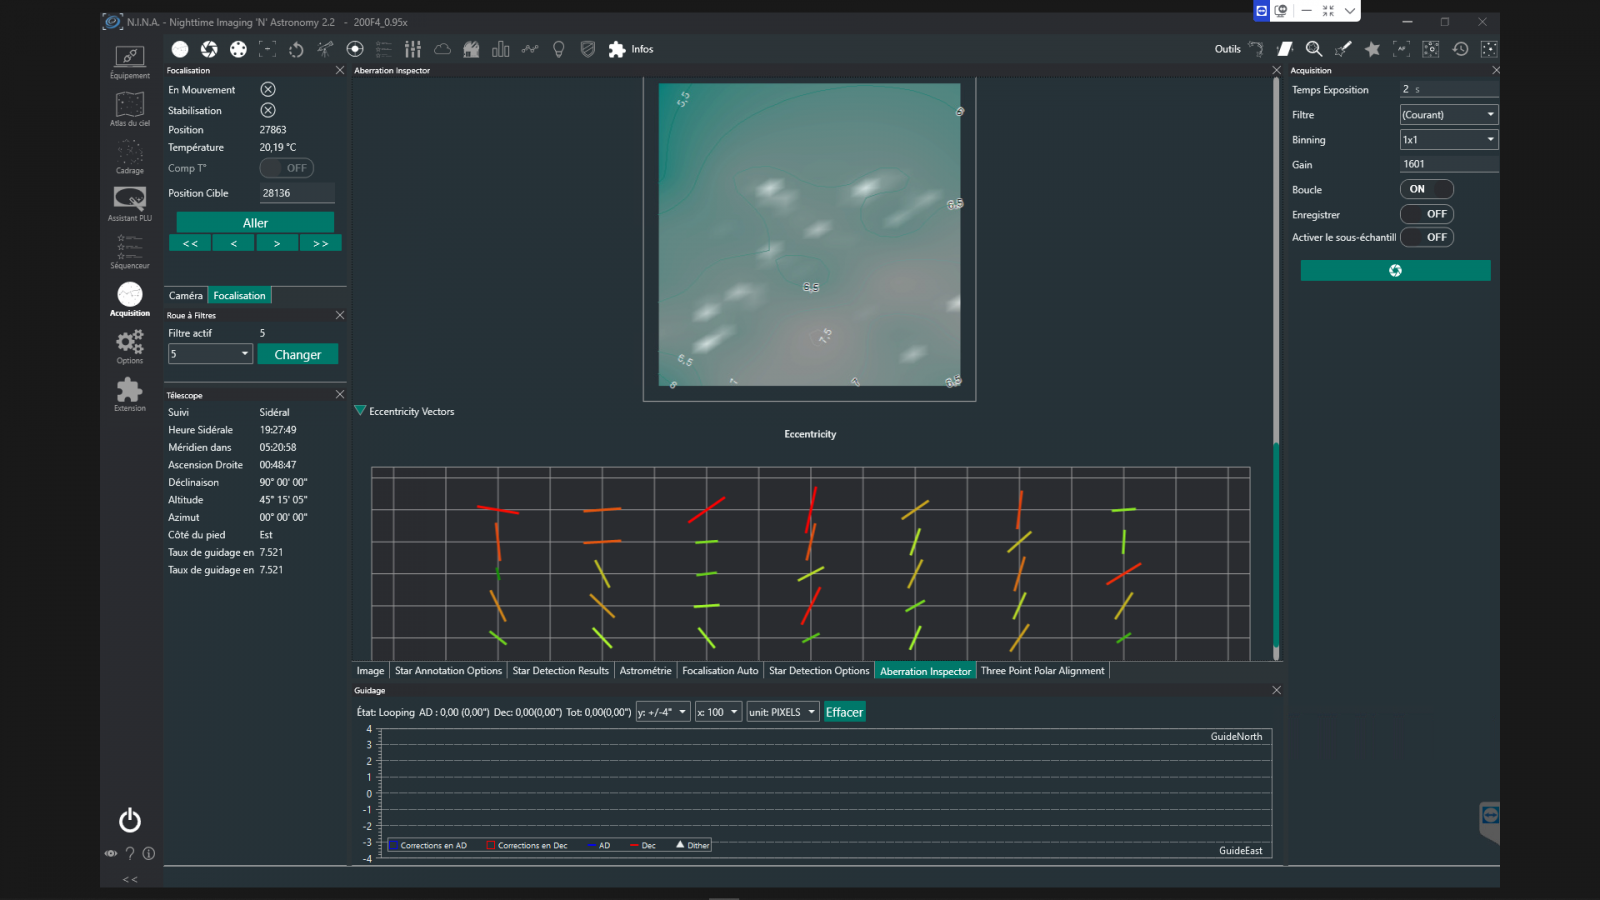Expand the sidebar with double chevron

130,880
